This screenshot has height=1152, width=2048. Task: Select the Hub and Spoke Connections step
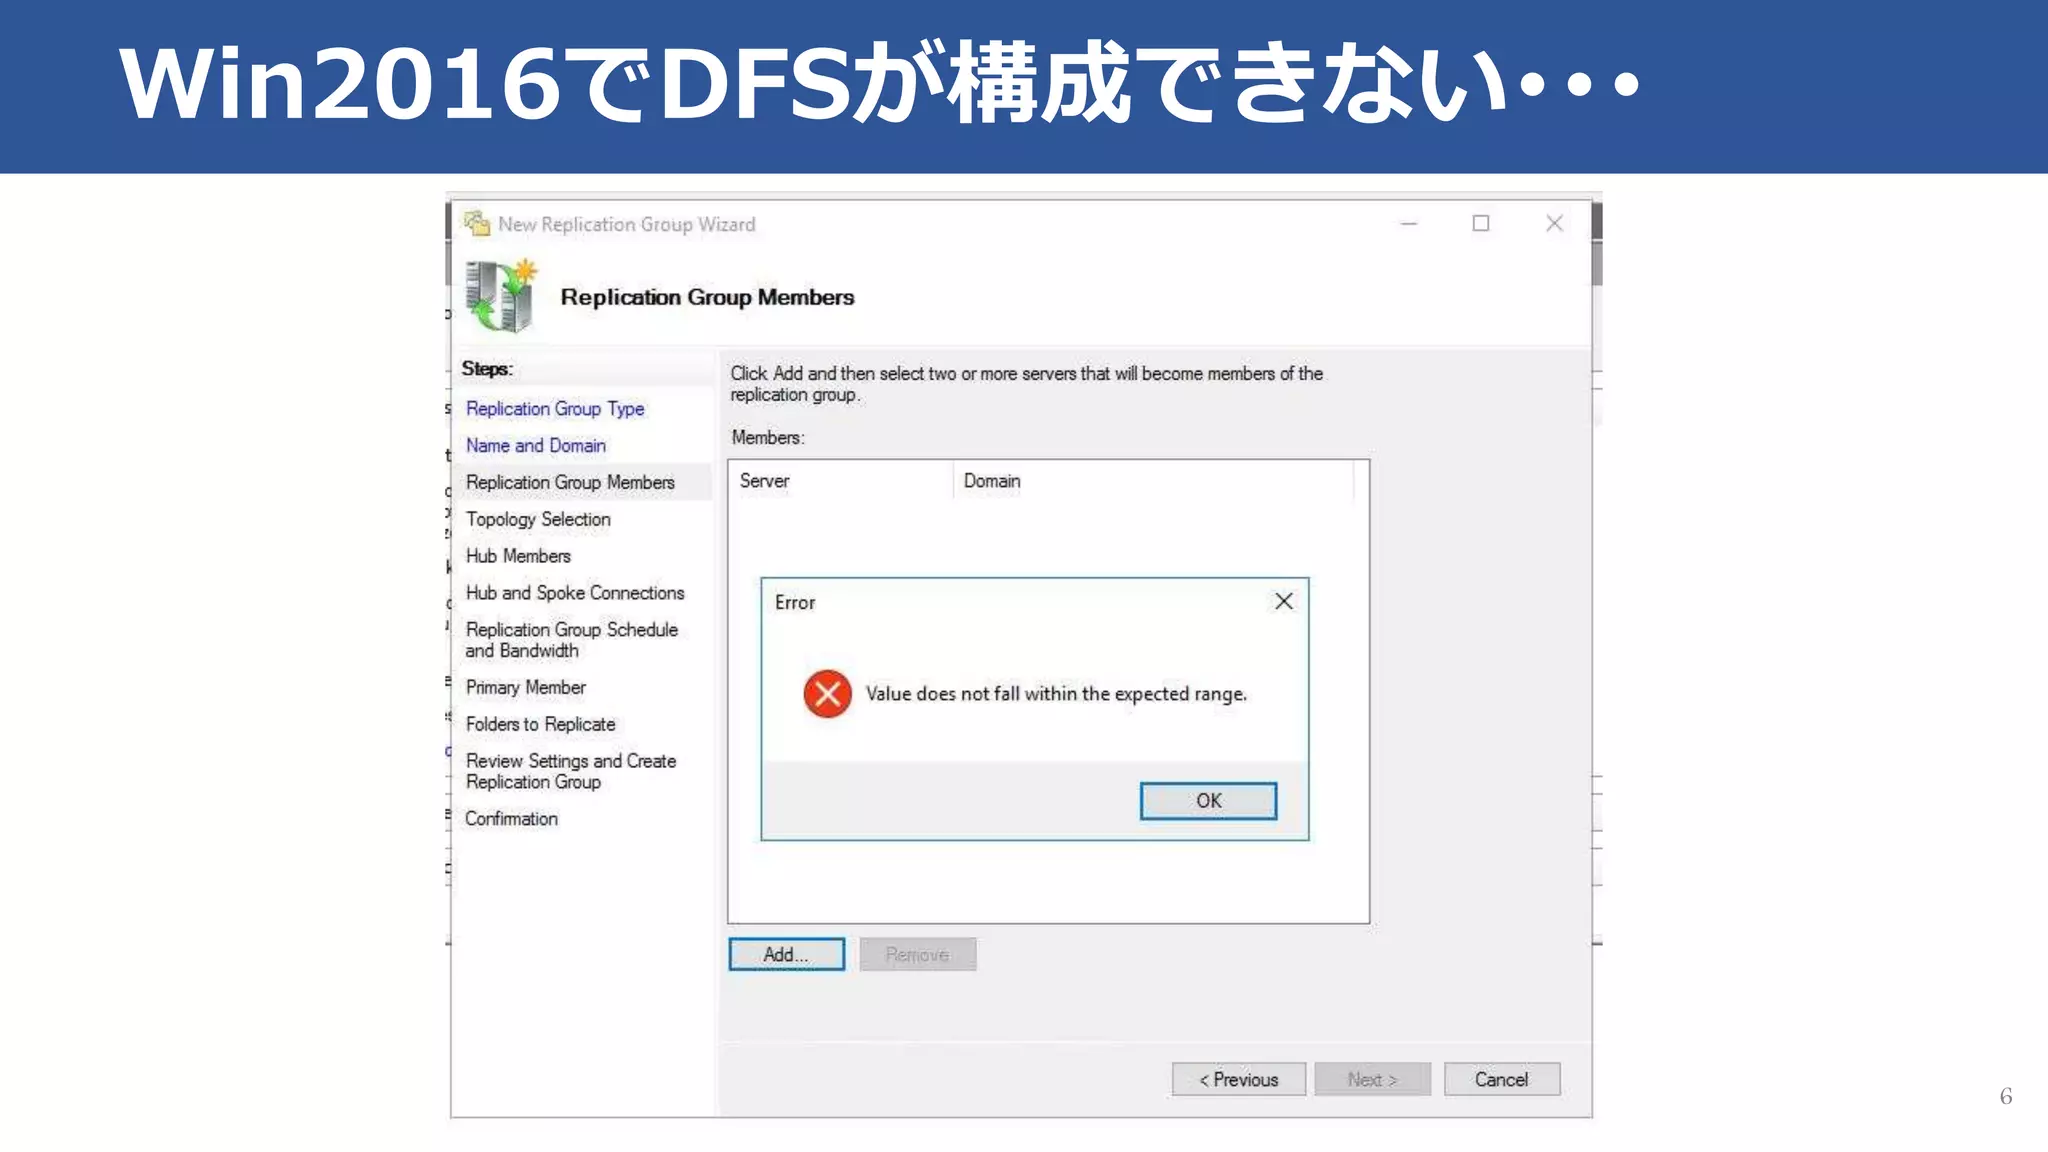pos(575,593)
